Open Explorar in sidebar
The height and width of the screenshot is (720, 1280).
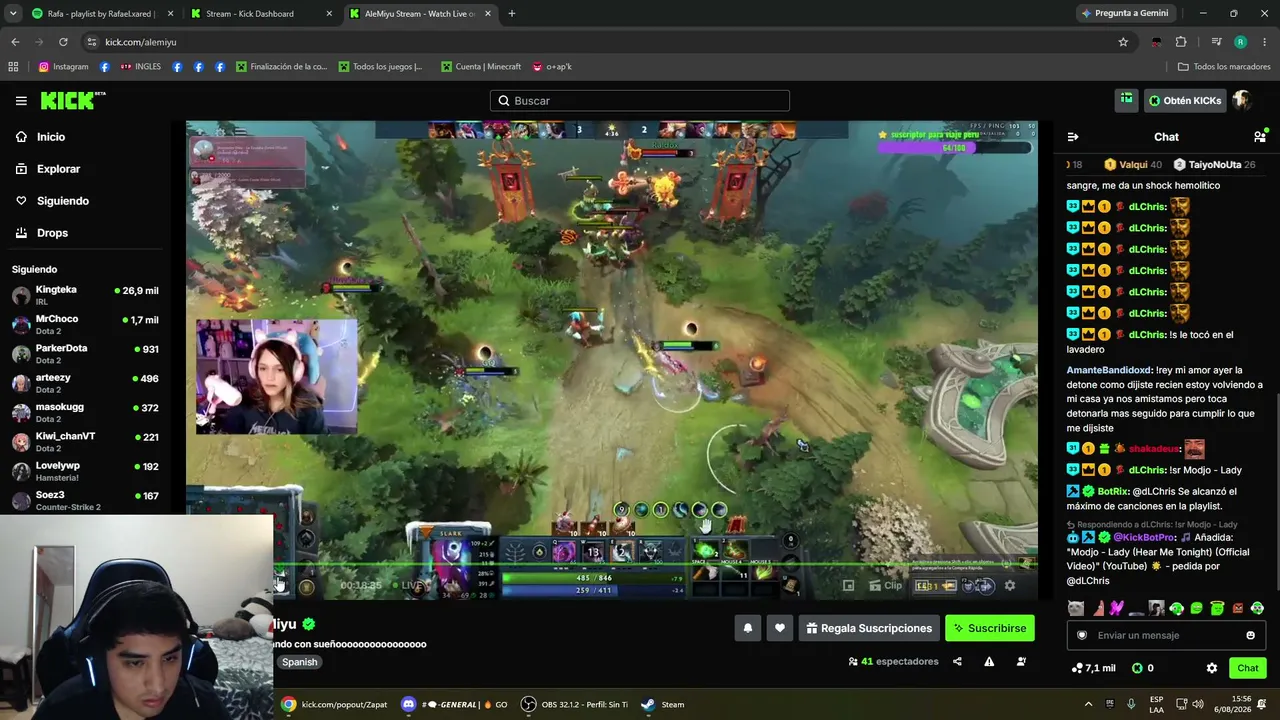click(49, 169)
